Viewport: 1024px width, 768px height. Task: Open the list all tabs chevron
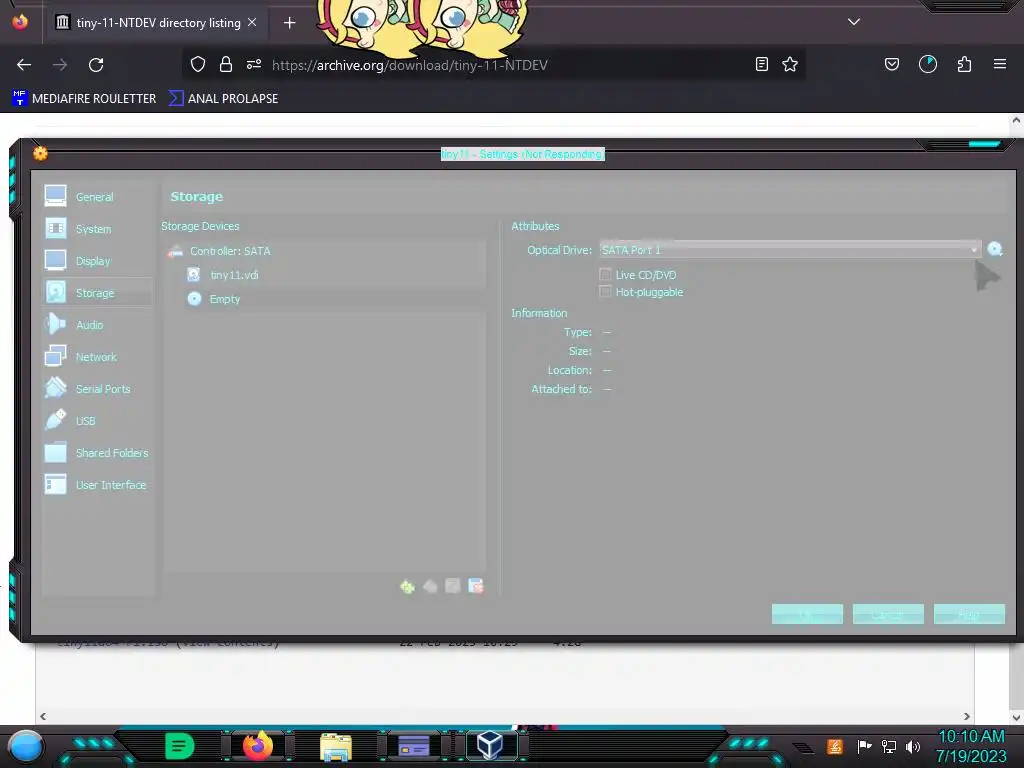pos(854,22)
